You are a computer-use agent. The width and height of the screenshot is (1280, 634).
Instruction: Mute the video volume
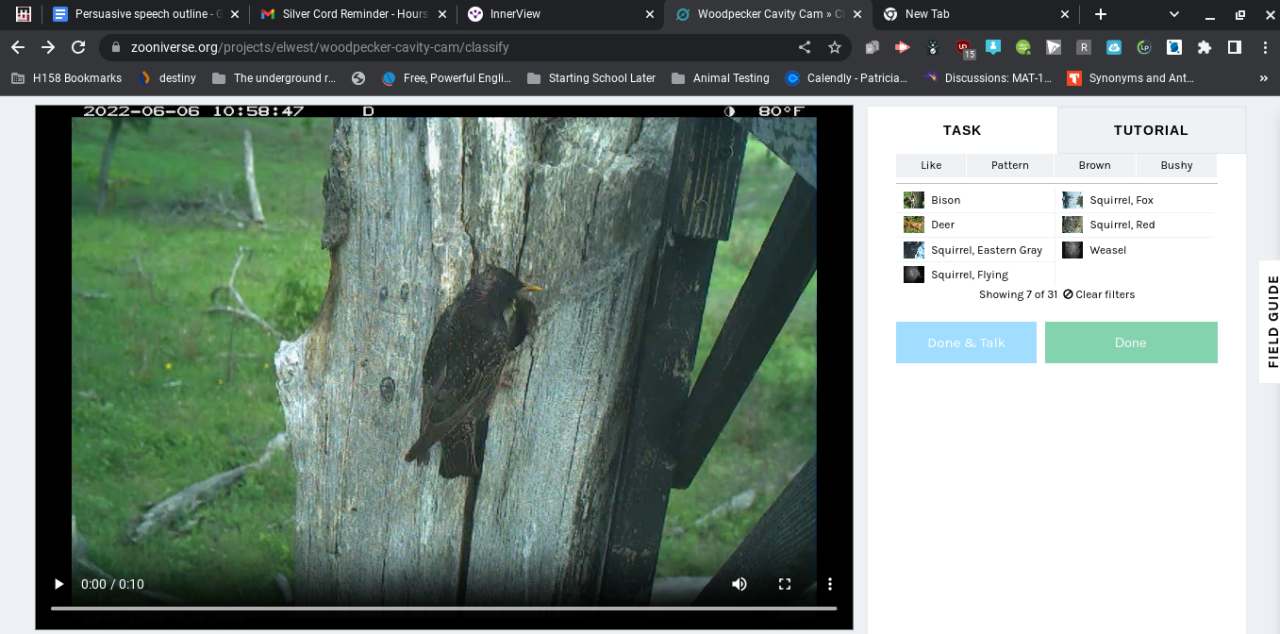(x=739, y=584)
